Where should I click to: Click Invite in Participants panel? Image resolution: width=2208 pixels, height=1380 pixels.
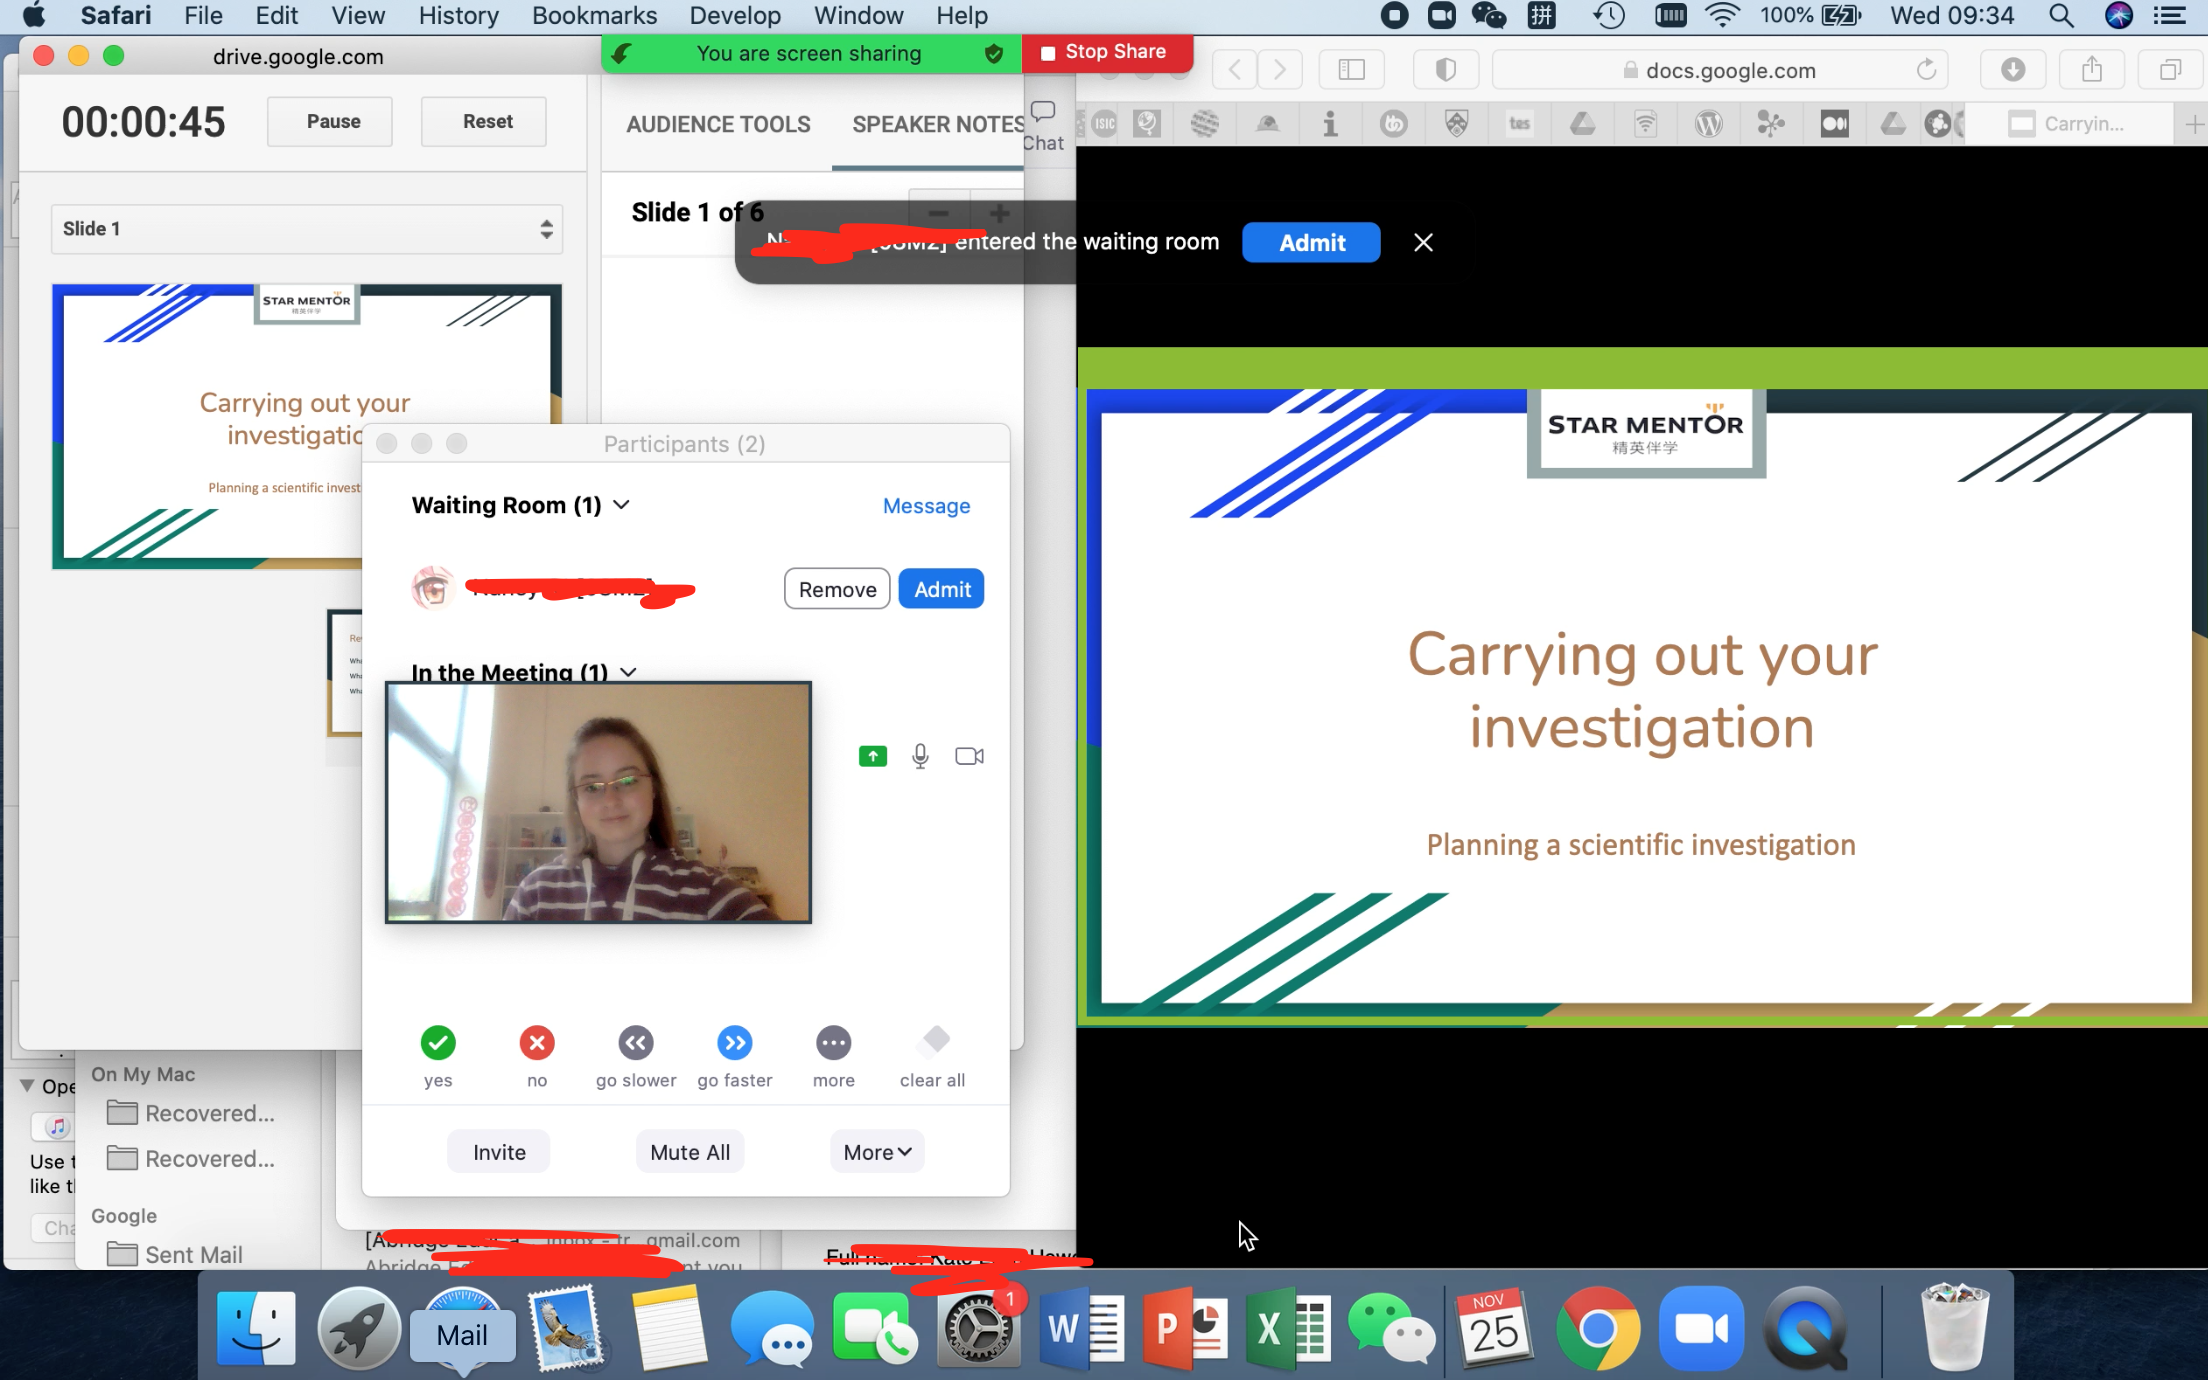tap(499, 1152)
